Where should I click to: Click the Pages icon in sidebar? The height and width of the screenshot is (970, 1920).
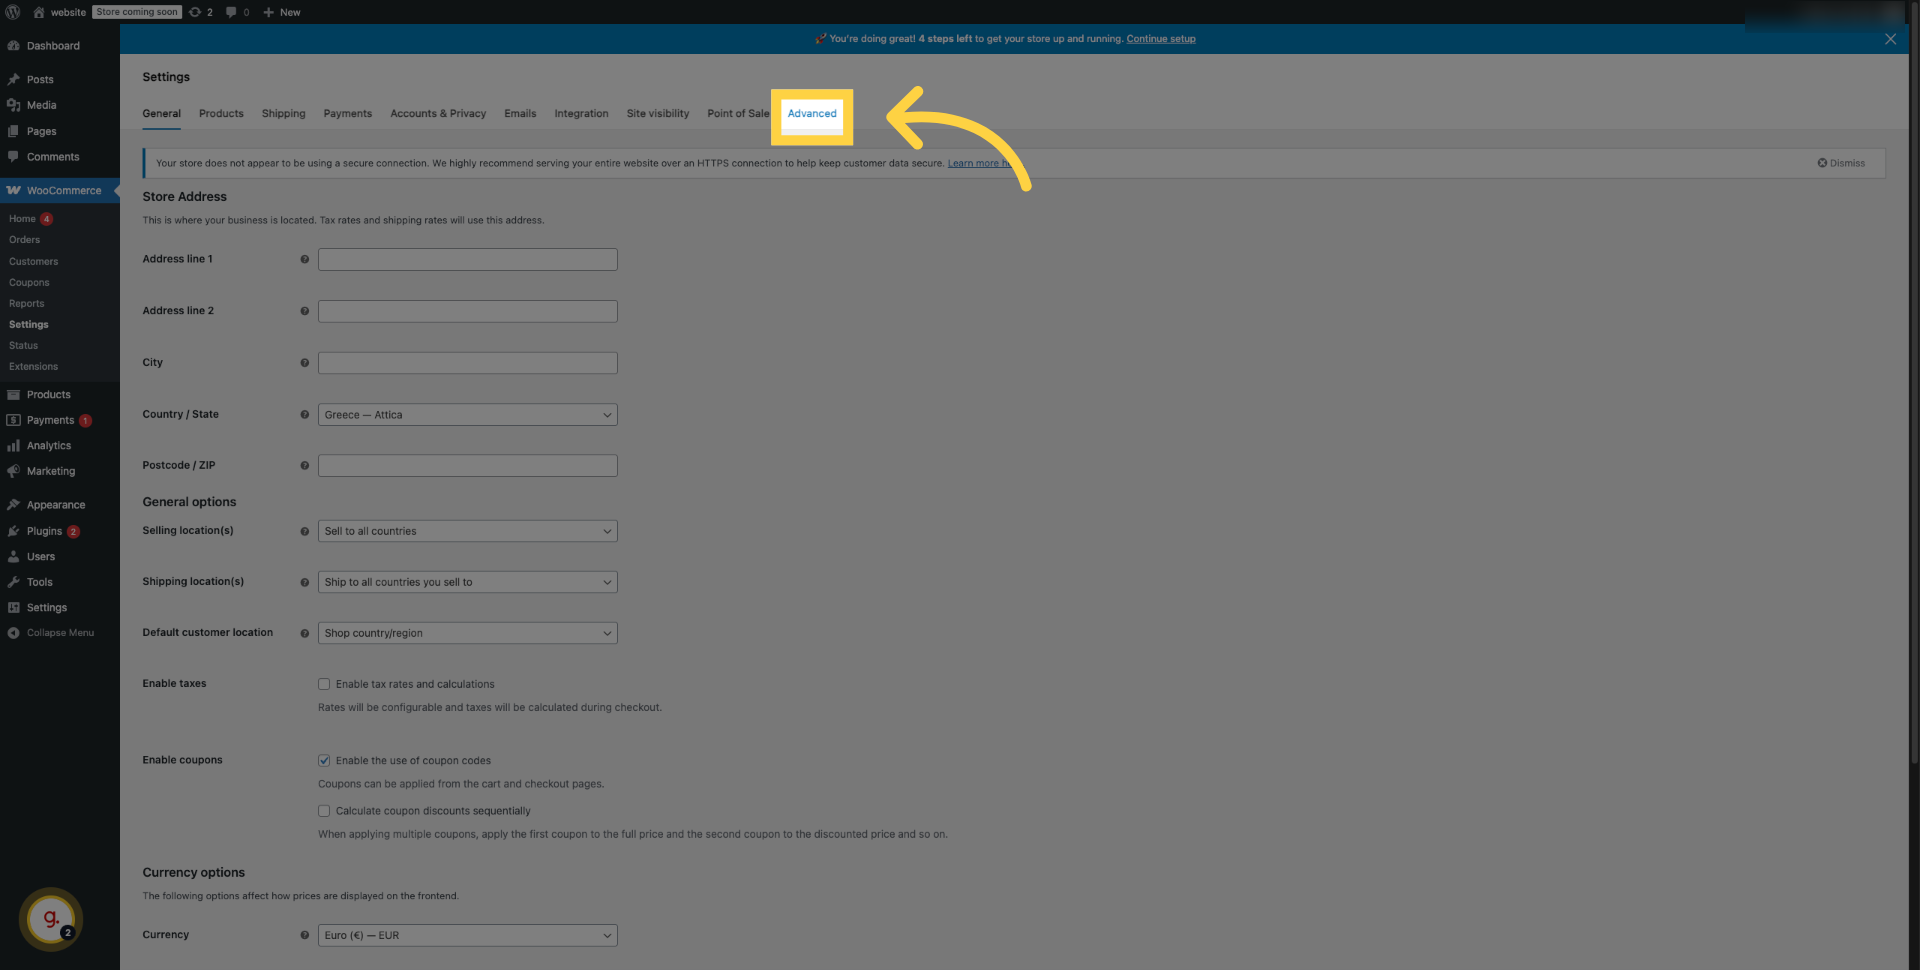(x=14, y=131)
